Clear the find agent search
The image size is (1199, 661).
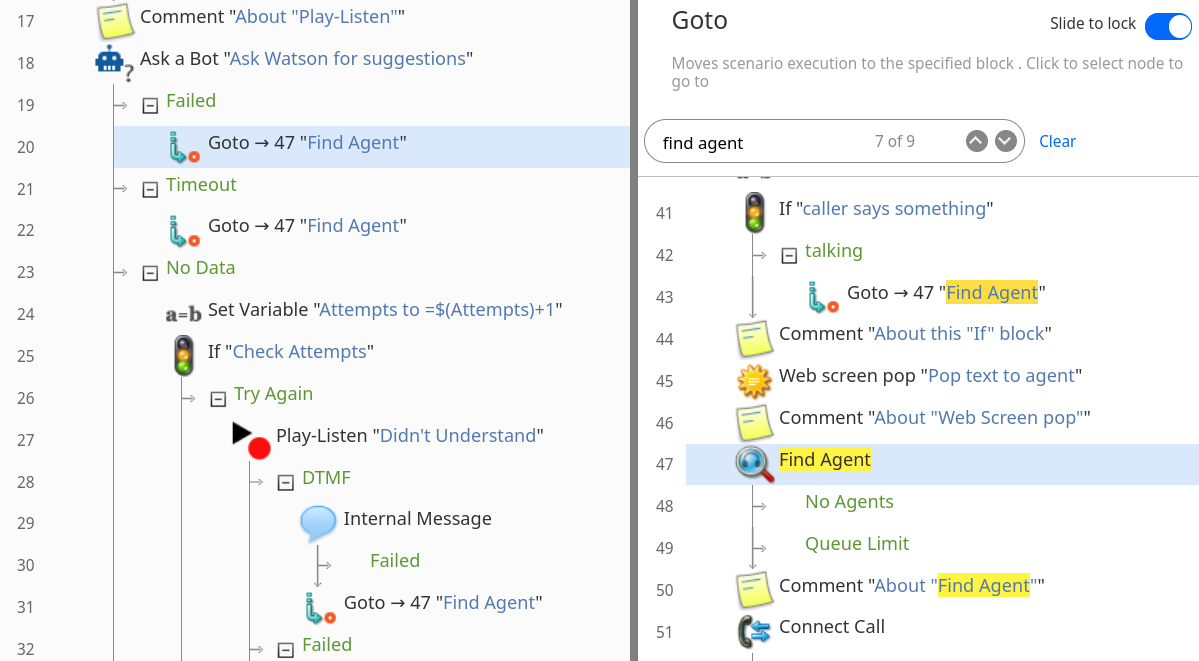(1057, 142)
